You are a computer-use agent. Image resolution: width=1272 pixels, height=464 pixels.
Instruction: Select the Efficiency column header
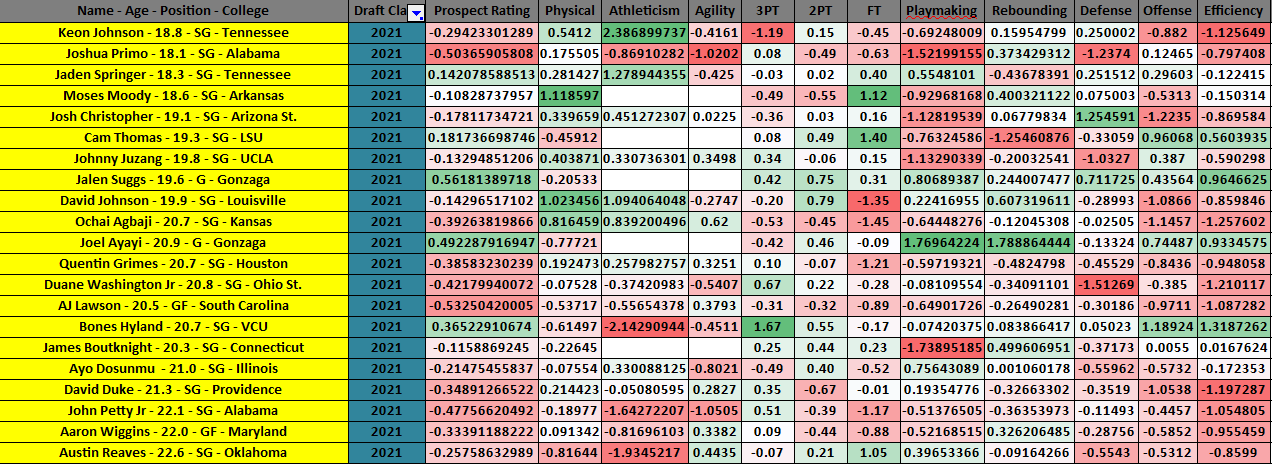click(x=1233, y=11)
